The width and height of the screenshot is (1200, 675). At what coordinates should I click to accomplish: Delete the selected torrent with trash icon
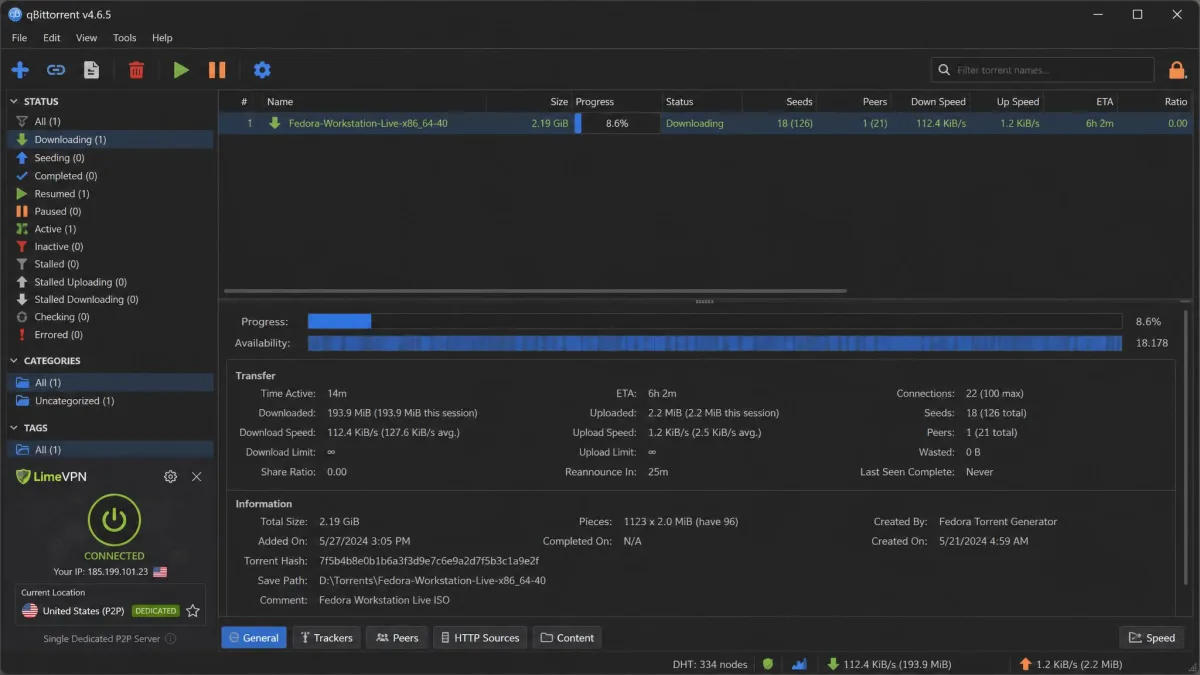click(x=136, y=70)
